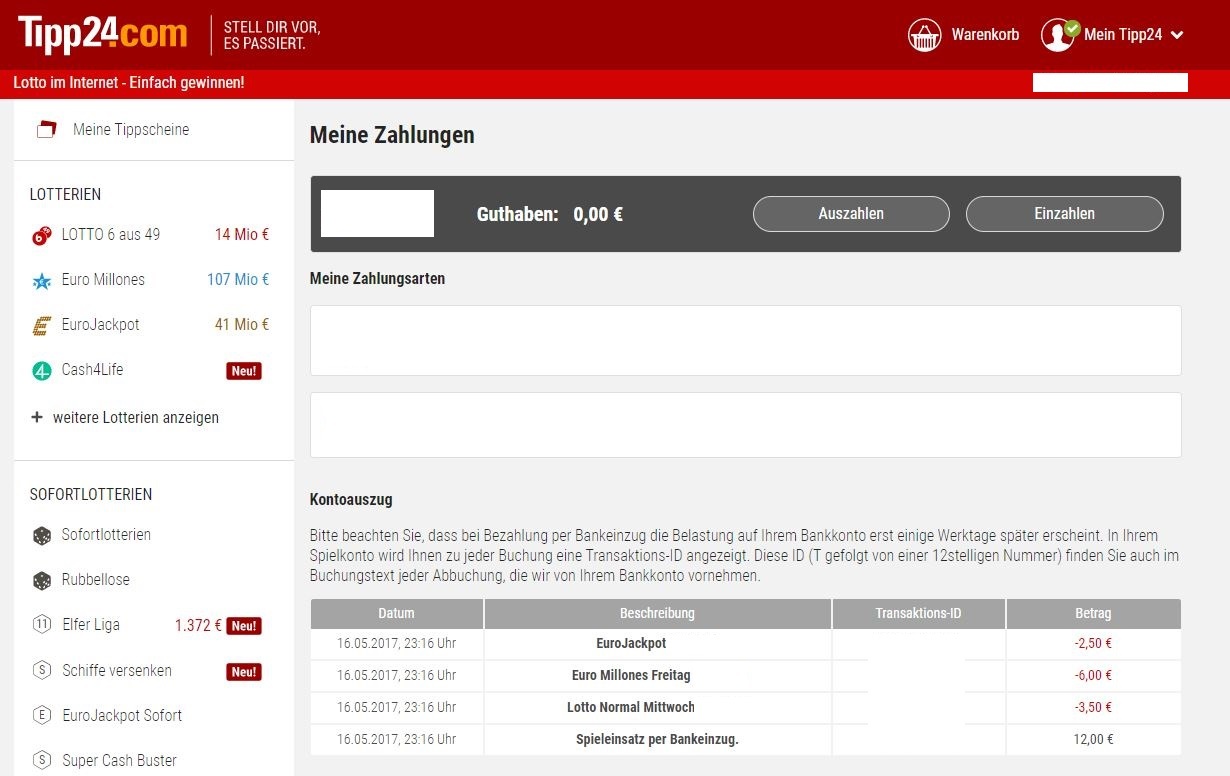Screen dimensions: 1230x776
Task: Expand the Mein Tipp24 dropdown arrow
Action: coord(1177,35)
